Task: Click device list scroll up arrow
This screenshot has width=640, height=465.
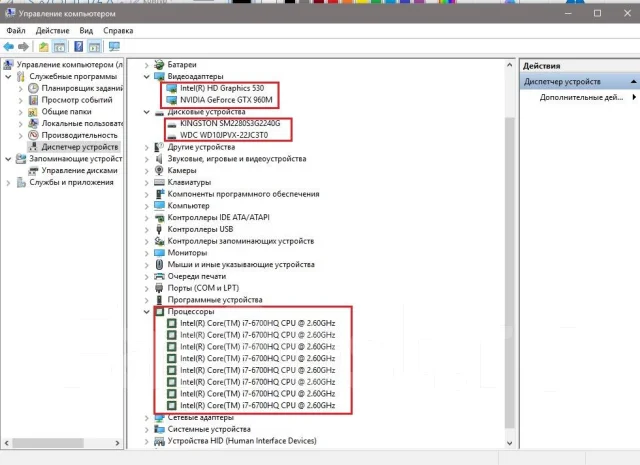Action: 509,65
